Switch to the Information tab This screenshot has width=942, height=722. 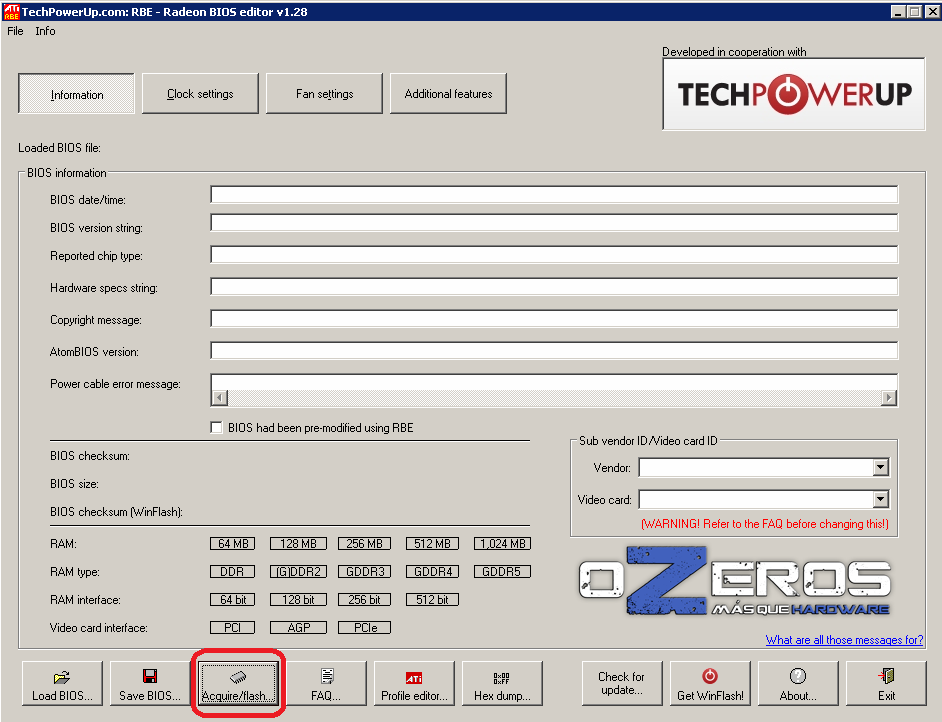pos(76,94)
